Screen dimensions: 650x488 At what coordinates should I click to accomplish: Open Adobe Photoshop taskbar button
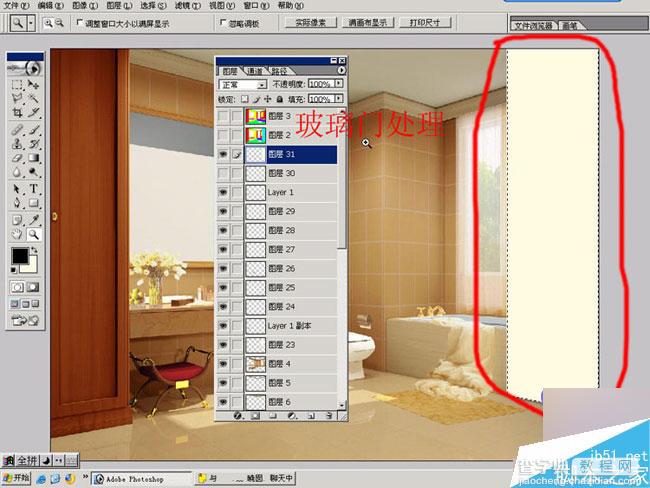pyautogui.click(x=141, y=479)
